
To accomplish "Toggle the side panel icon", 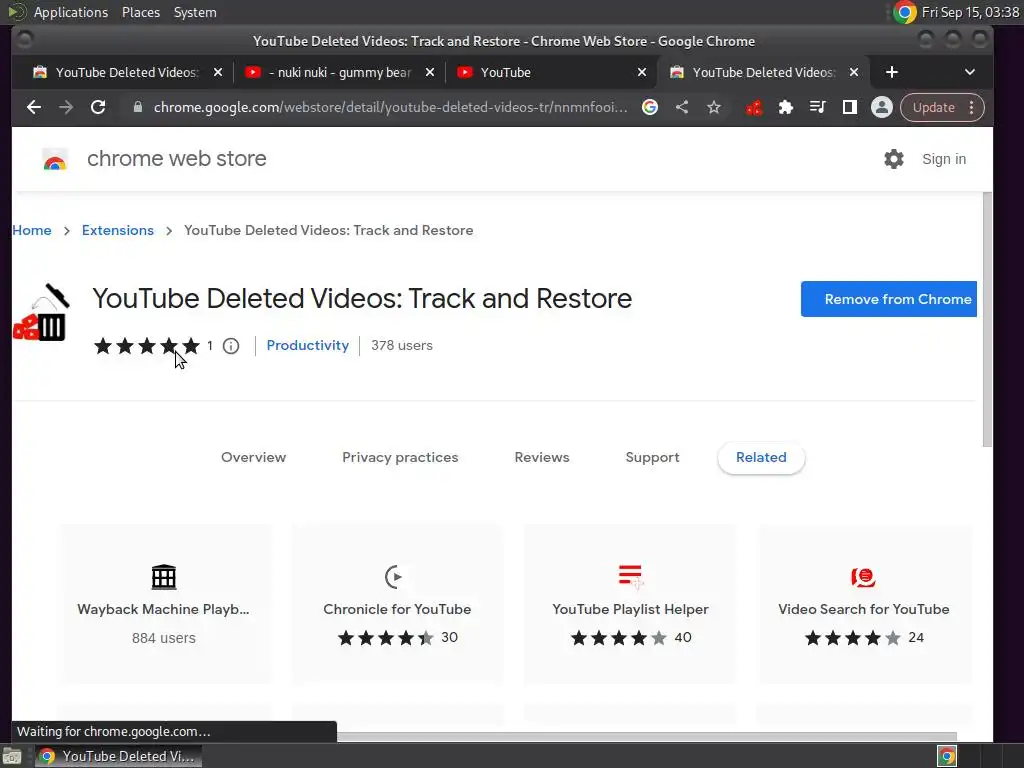I will coord(850,107).
